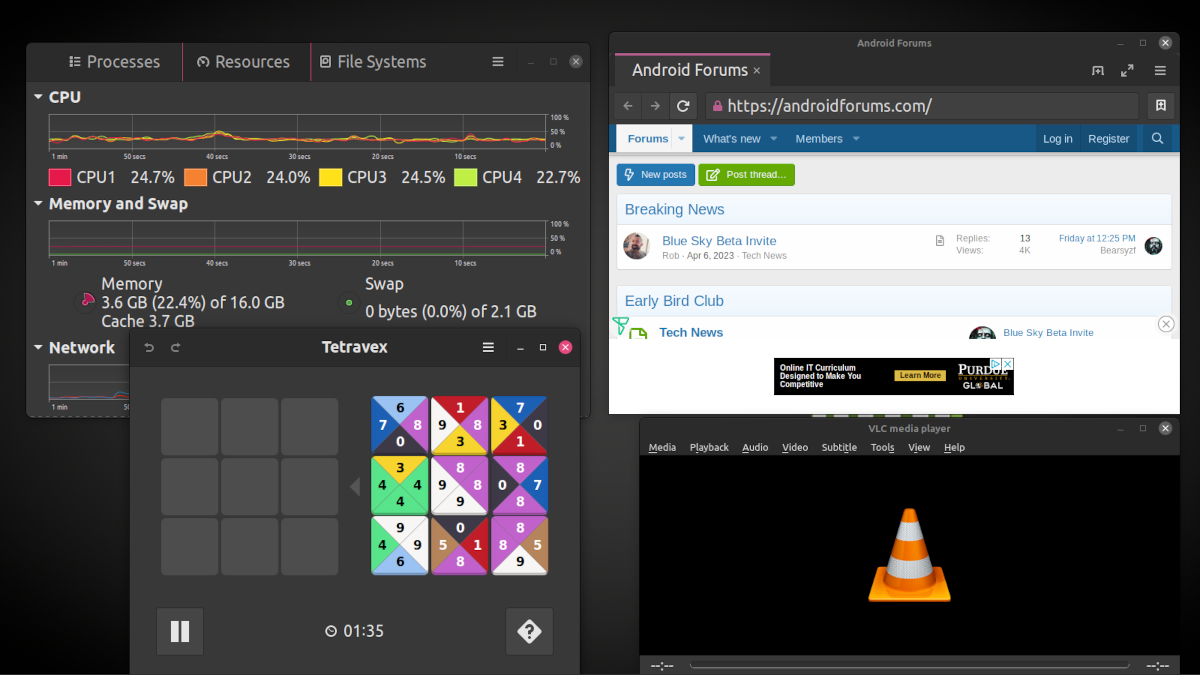The image size is (1200, 675).
Task: Open the Tetravex hamburger menu
Action: tap(488, 348)
